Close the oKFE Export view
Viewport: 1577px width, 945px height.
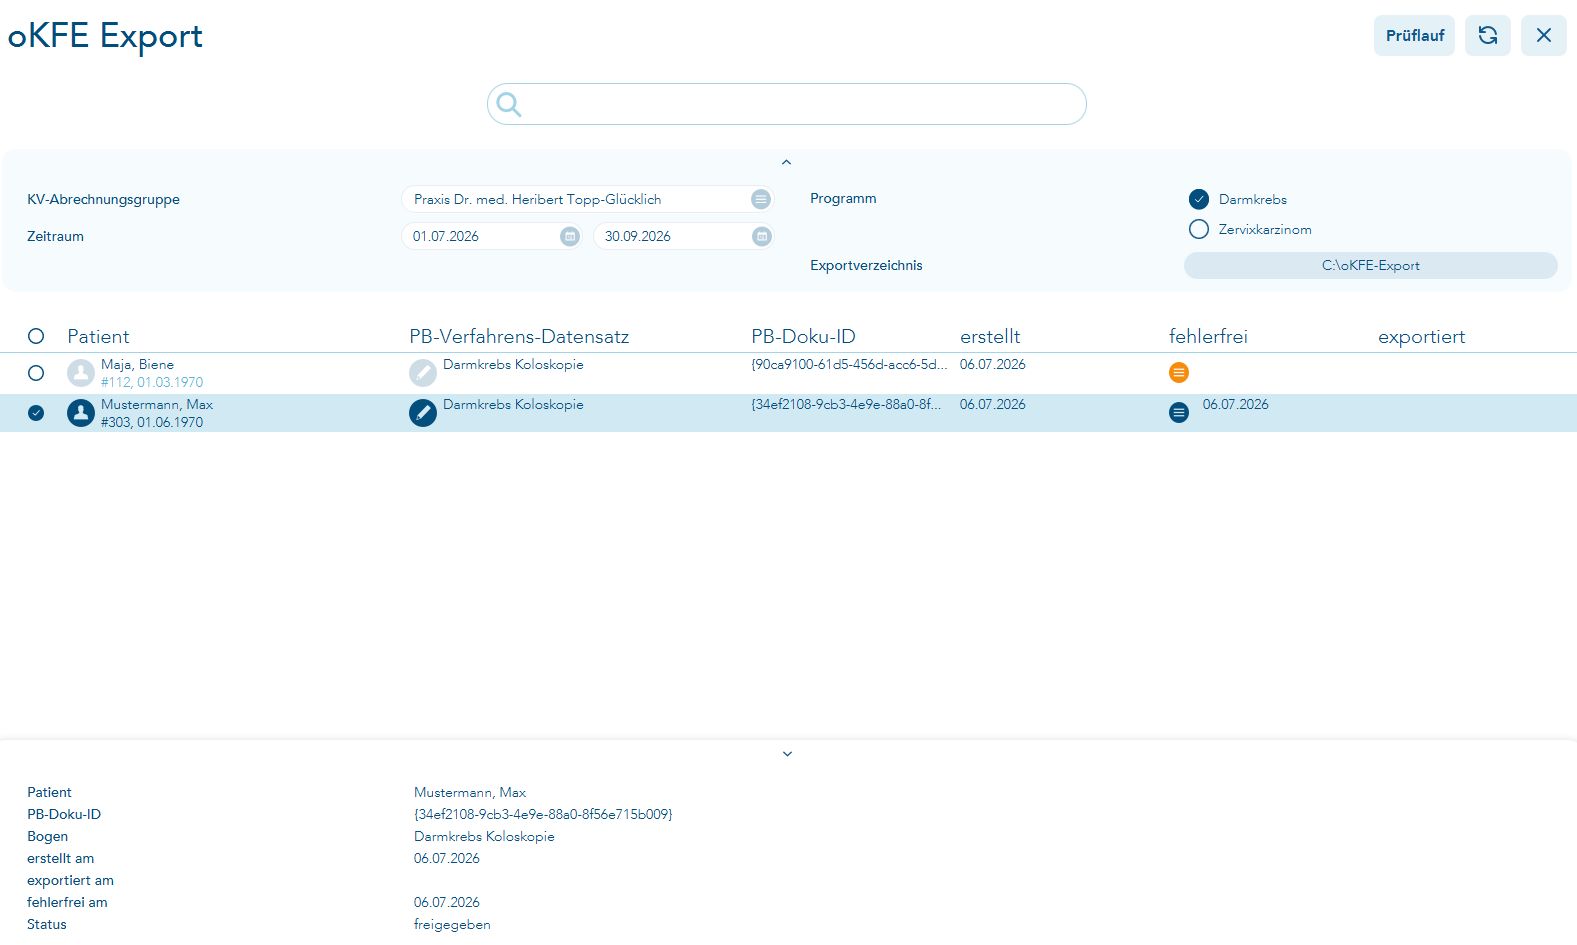(x=1544, y=36)
